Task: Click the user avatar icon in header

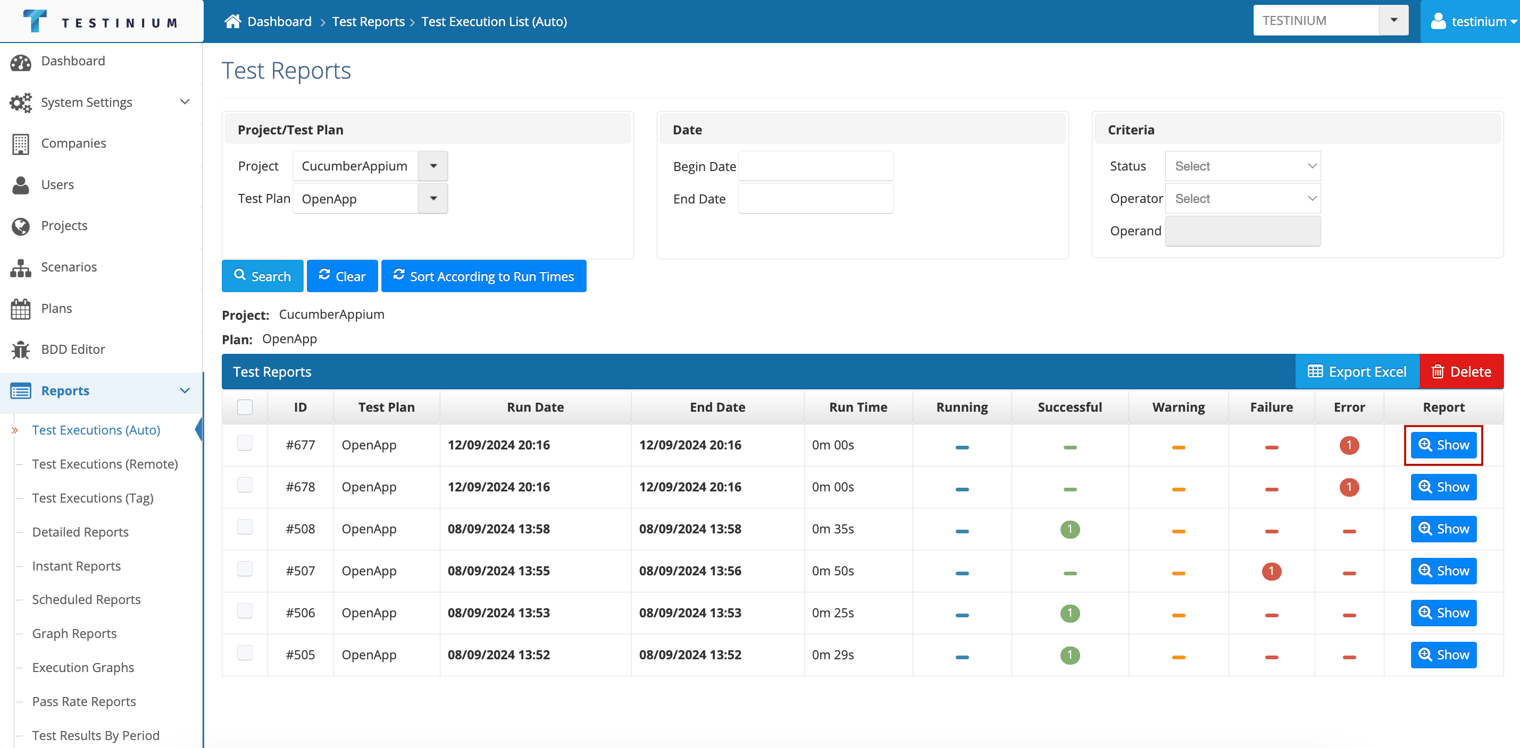Action: [x=1438, y=21]
